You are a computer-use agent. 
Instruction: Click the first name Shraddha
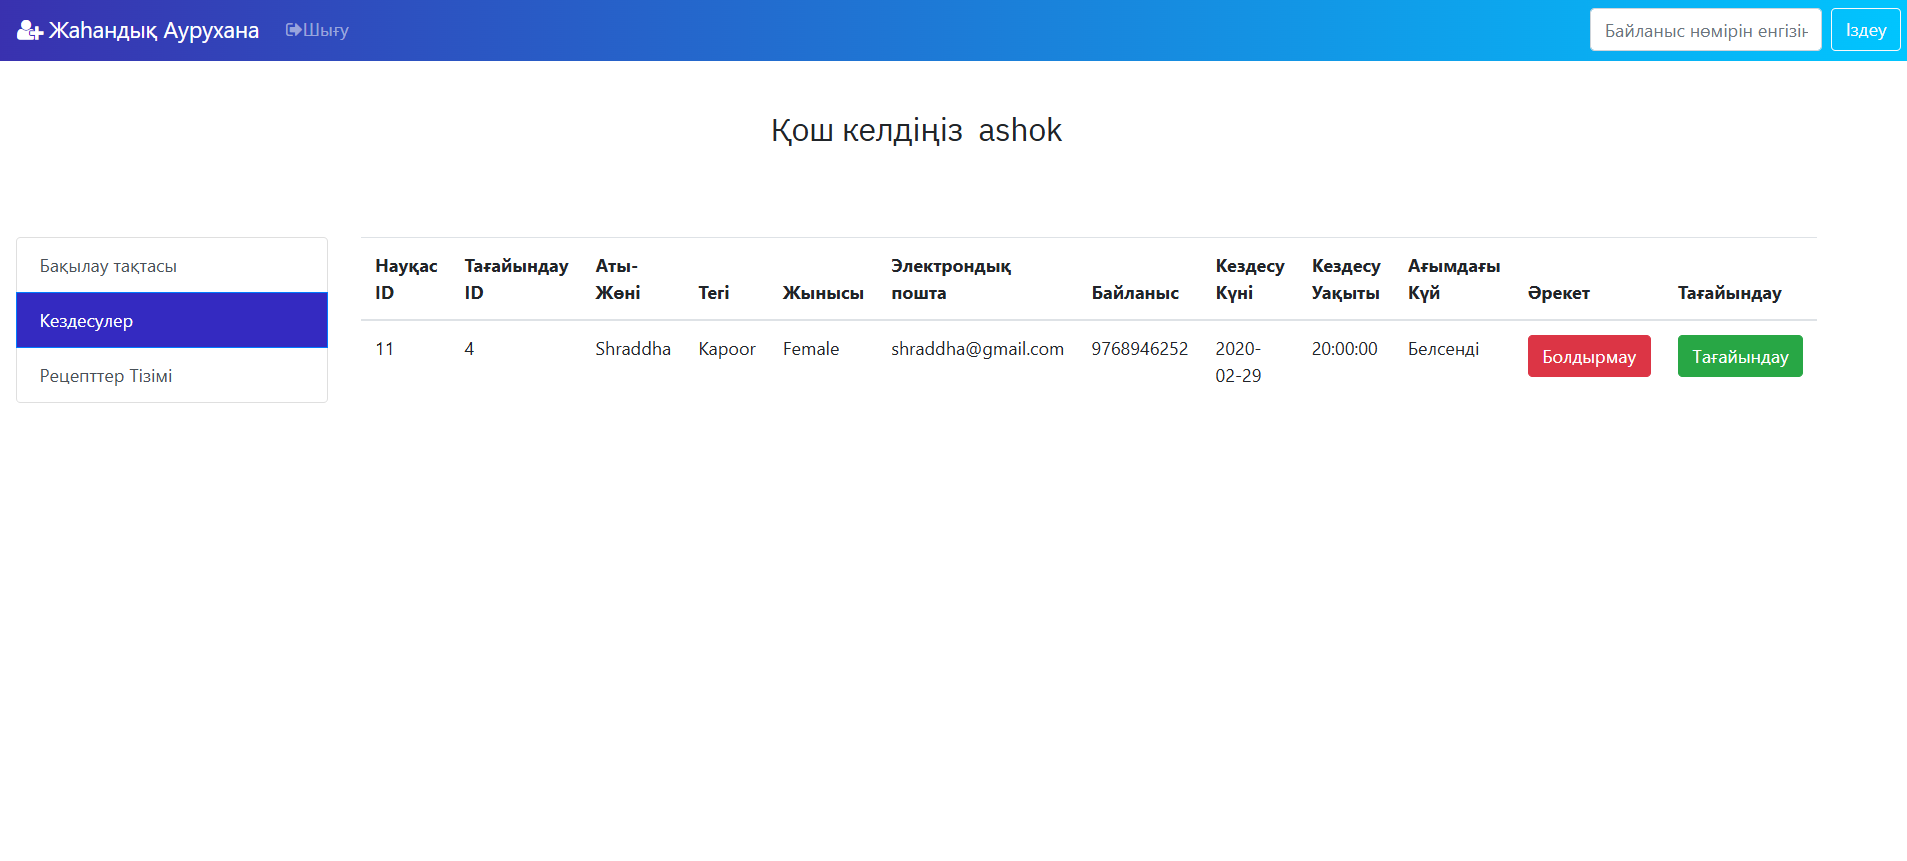click(x=633, y=349)
